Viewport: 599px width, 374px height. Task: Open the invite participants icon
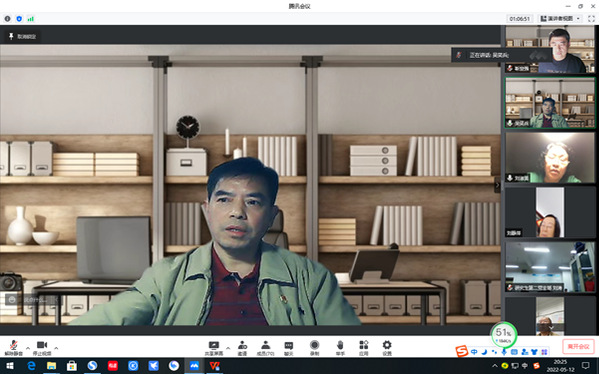click(x=242, y=348)
